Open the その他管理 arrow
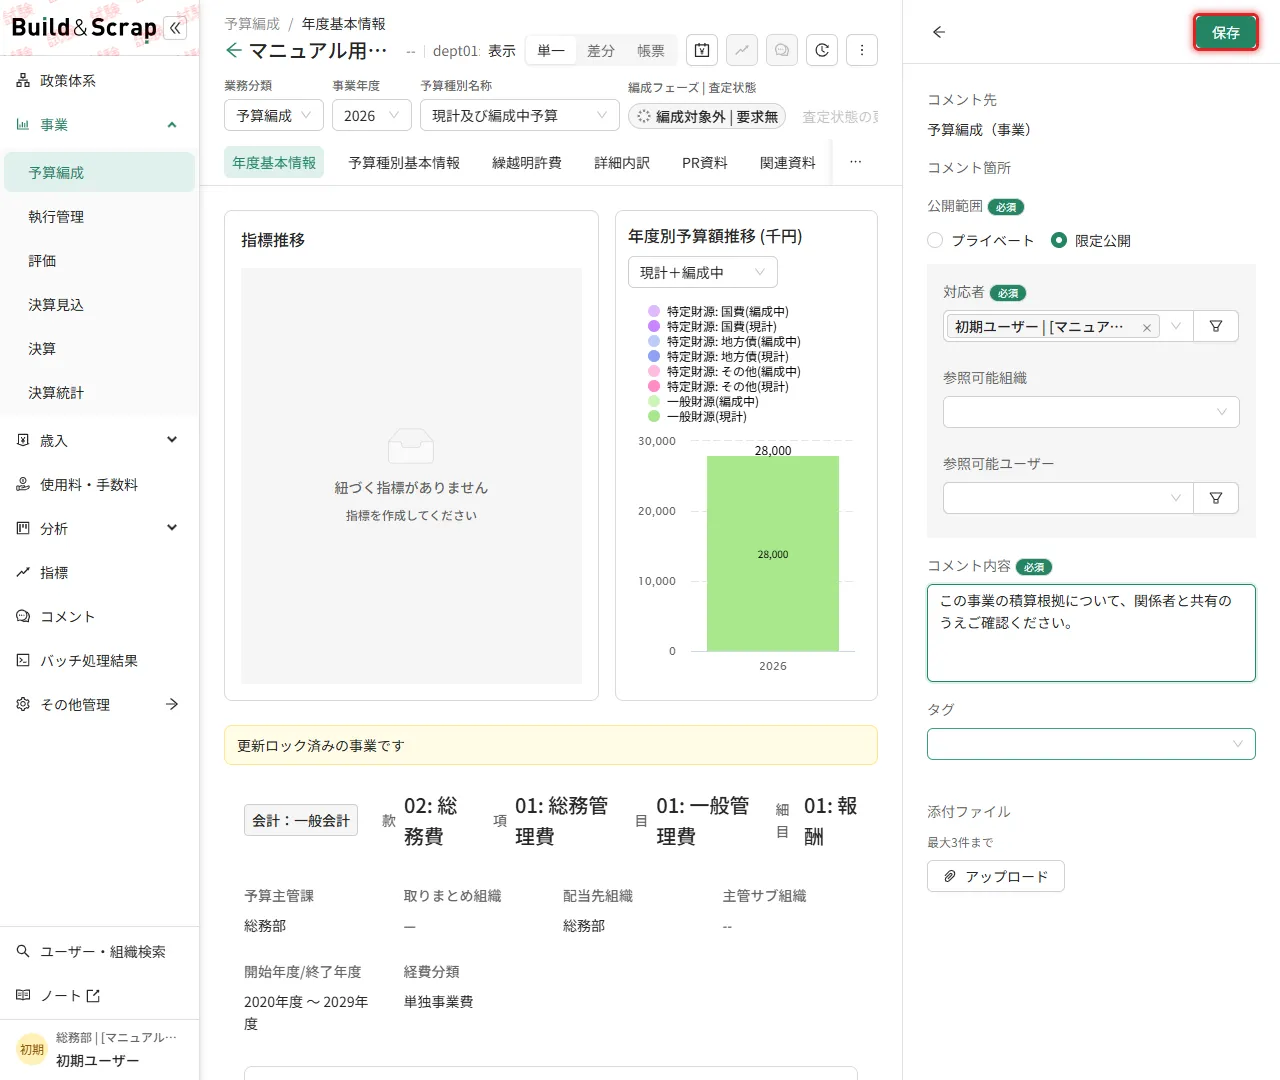 172,704
